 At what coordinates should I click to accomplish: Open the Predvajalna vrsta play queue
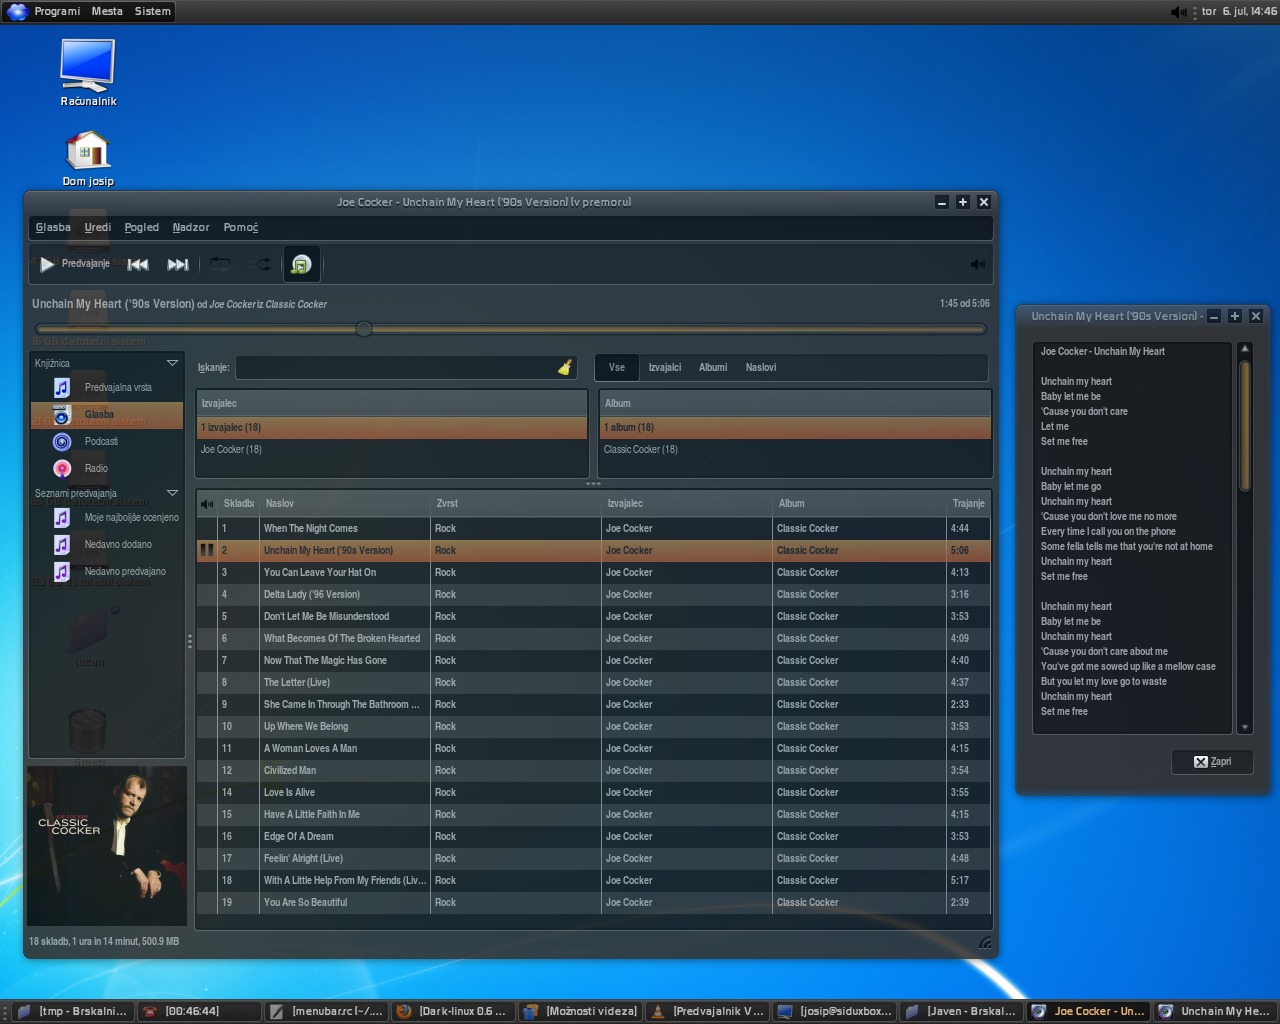click(107, 387)
